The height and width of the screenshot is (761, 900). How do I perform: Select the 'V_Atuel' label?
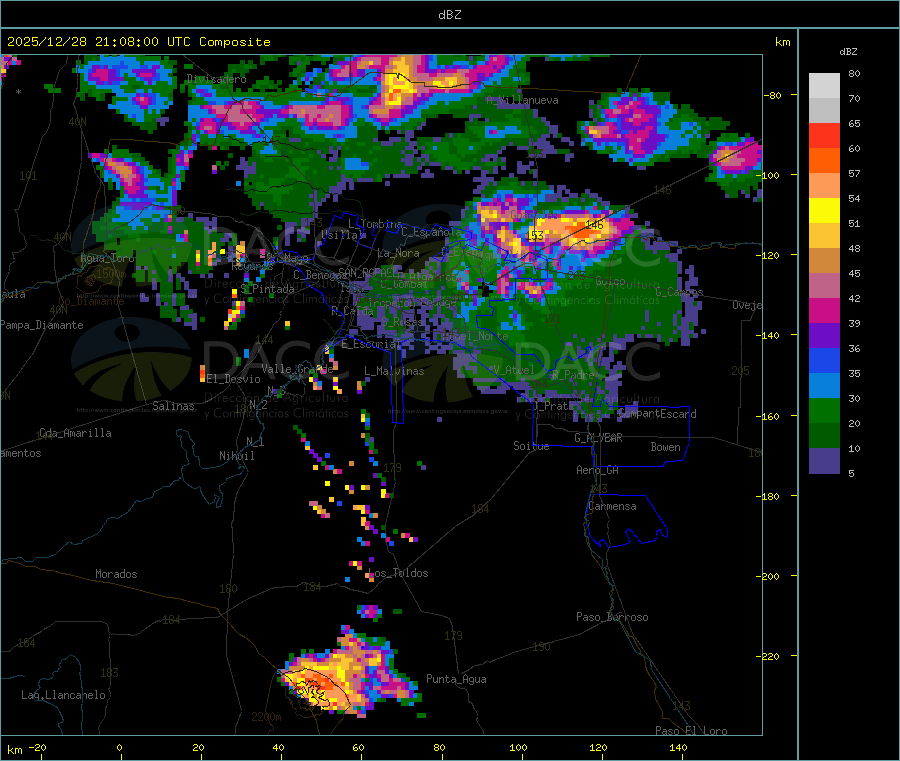513,370
